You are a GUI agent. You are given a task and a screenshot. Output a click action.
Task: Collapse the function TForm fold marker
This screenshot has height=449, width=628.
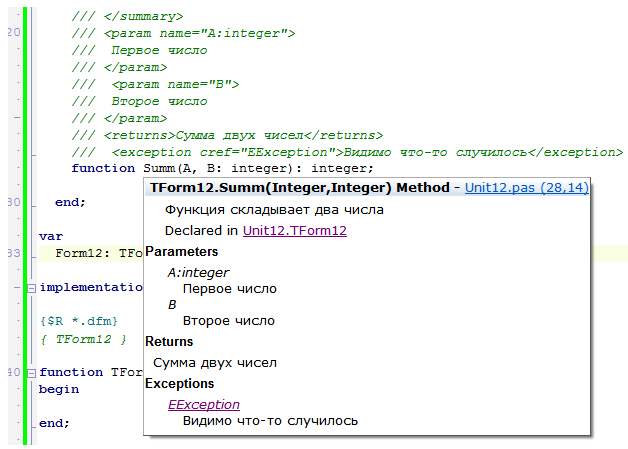[x=31, y=373]
